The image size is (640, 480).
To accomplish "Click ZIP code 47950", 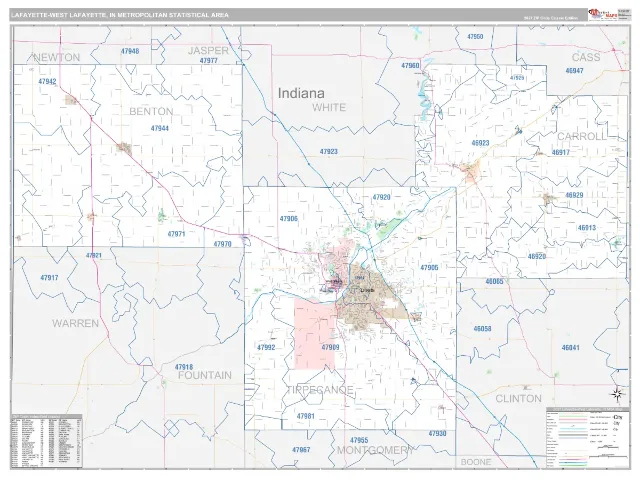I will point(475,37).
